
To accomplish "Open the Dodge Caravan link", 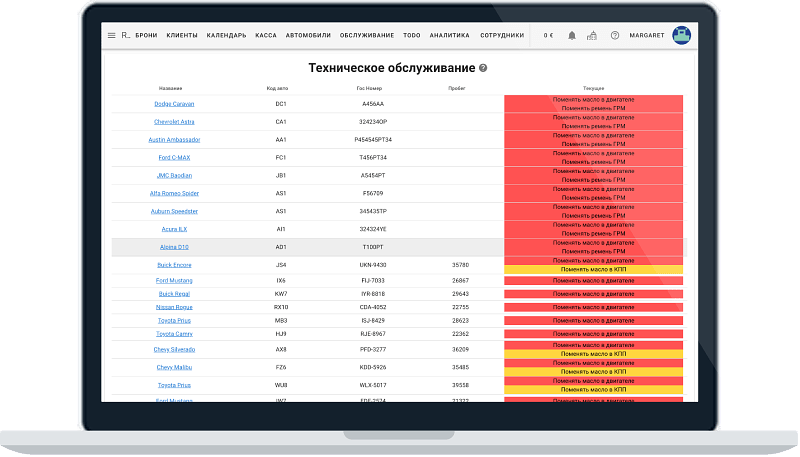I will pos(174,104).
